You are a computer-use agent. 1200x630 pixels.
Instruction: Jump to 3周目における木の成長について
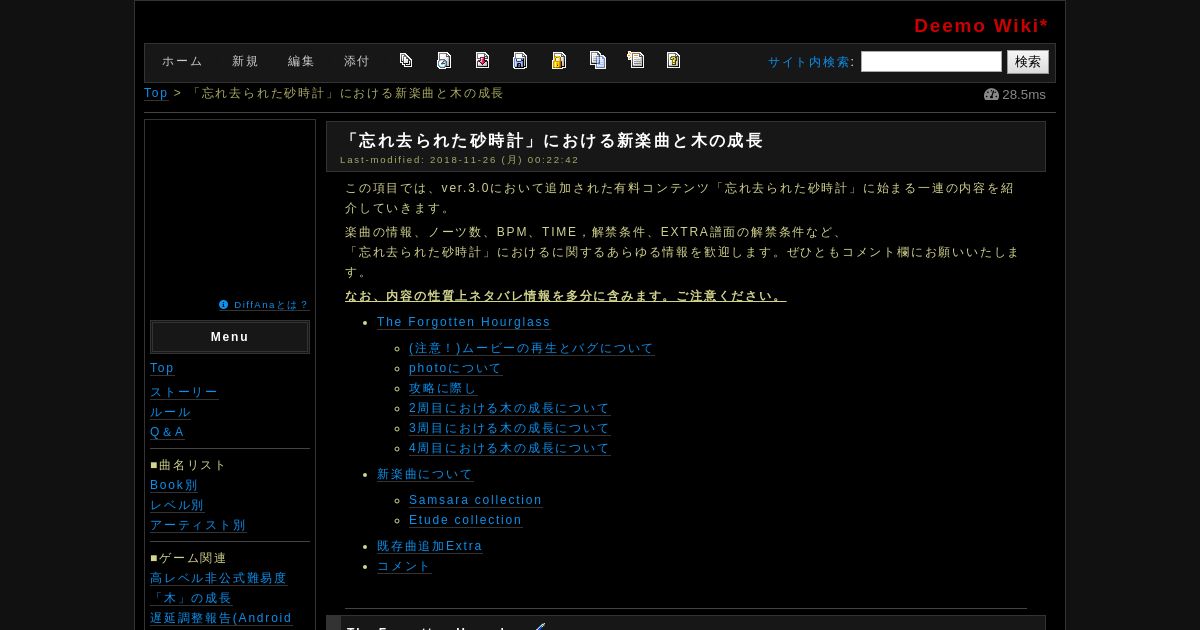point(509,428)
